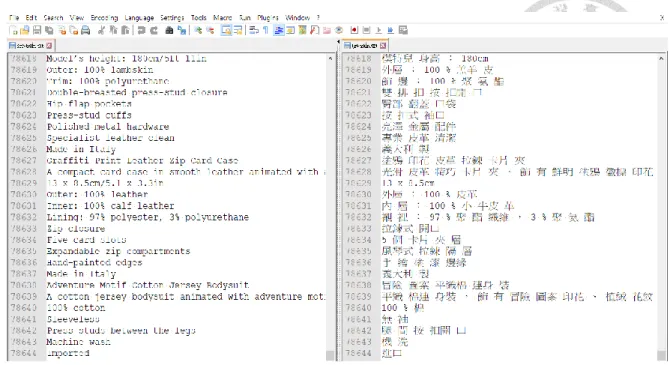The image size is (670, 365).
Task: Select the file tab of the Chinese text pane
Action: (364, 45)
